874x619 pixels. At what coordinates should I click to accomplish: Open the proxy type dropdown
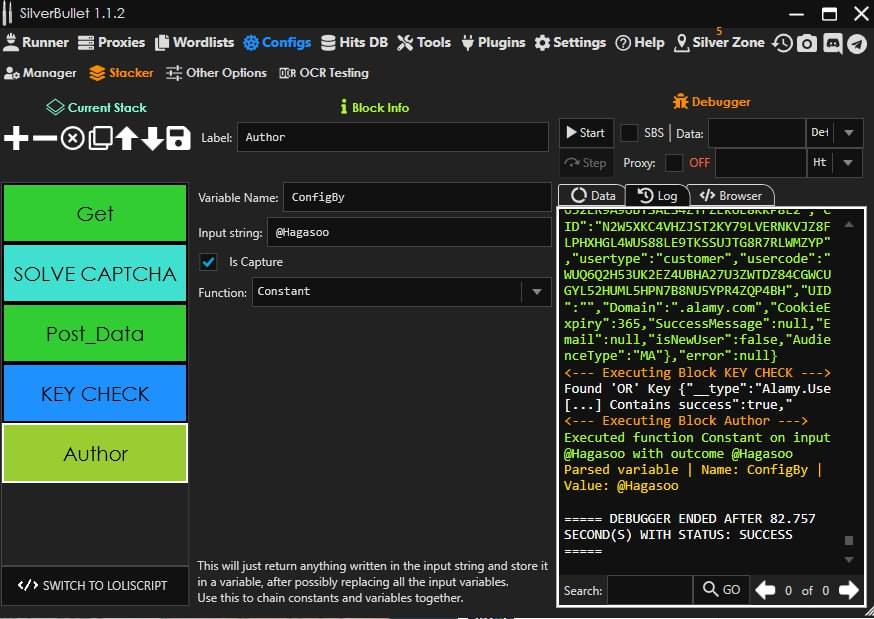pyautogui.click(x=848, y=163)
